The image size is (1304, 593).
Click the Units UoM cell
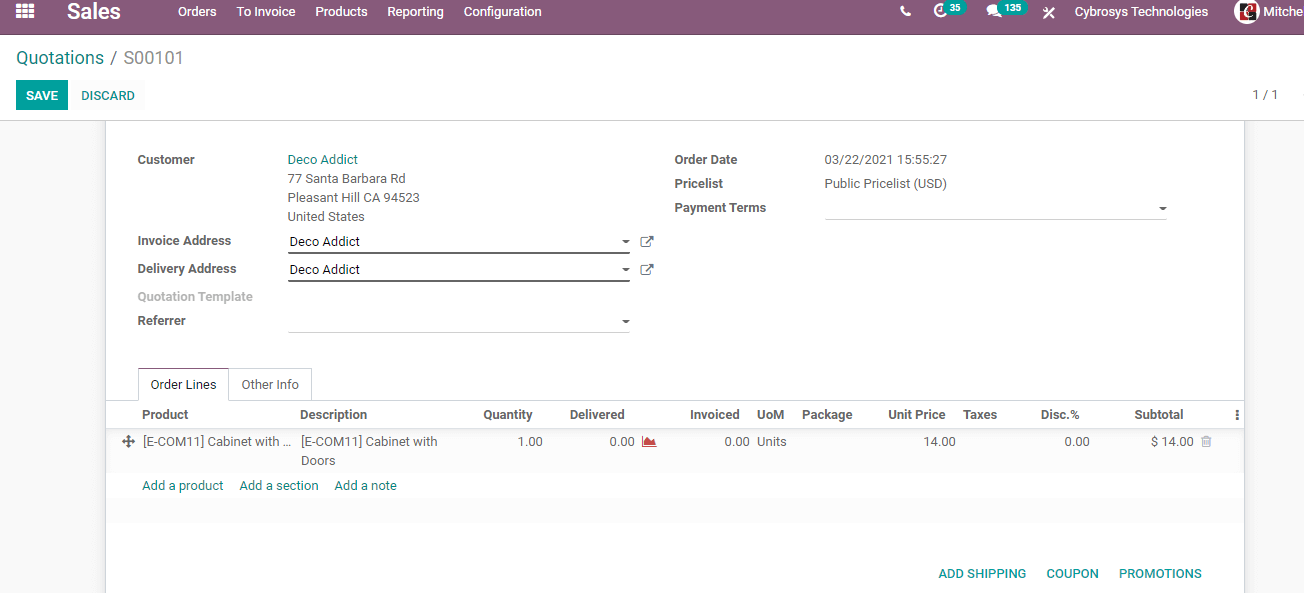772,442
